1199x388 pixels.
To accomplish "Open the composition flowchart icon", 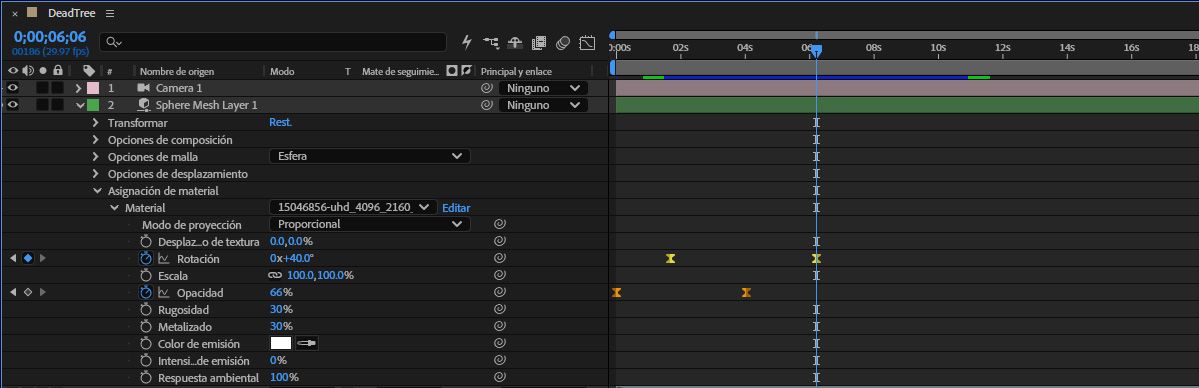I will (491, 43).
